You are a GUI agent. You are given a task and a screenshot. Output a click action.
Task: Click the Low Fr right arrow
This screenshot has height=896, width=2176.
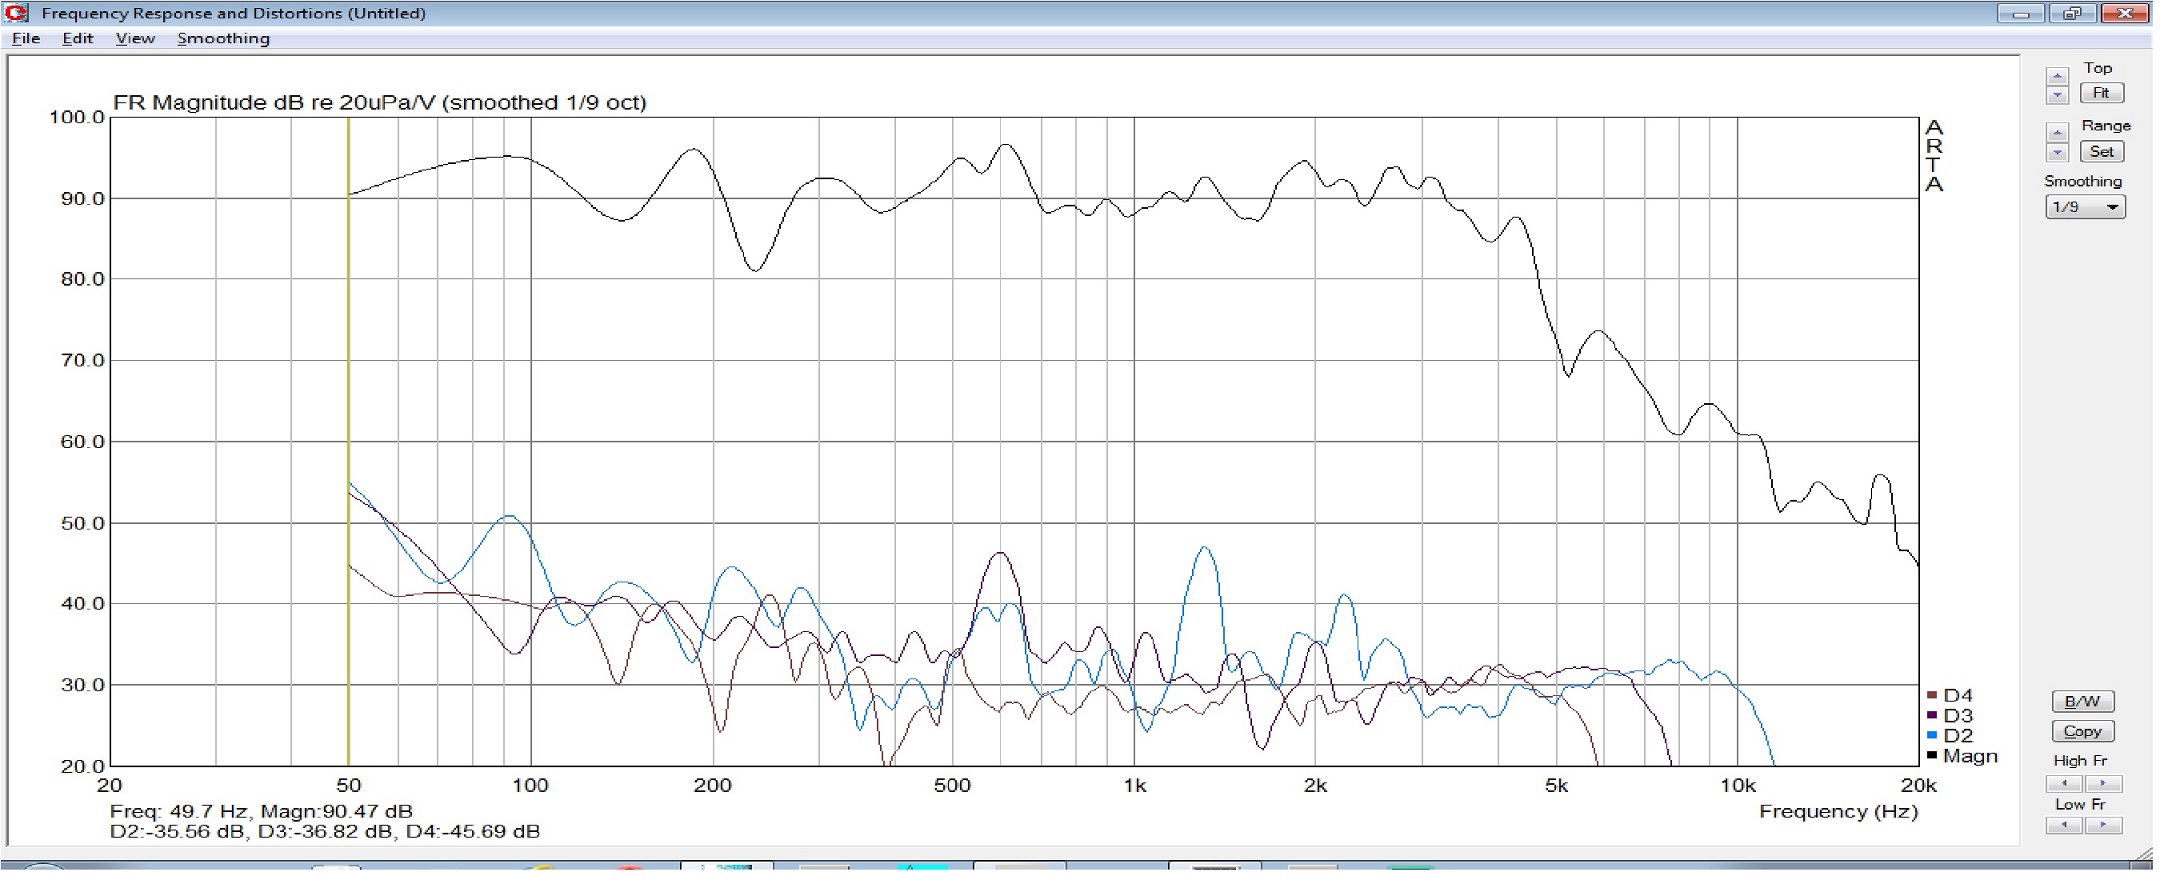pos(2102,826)
